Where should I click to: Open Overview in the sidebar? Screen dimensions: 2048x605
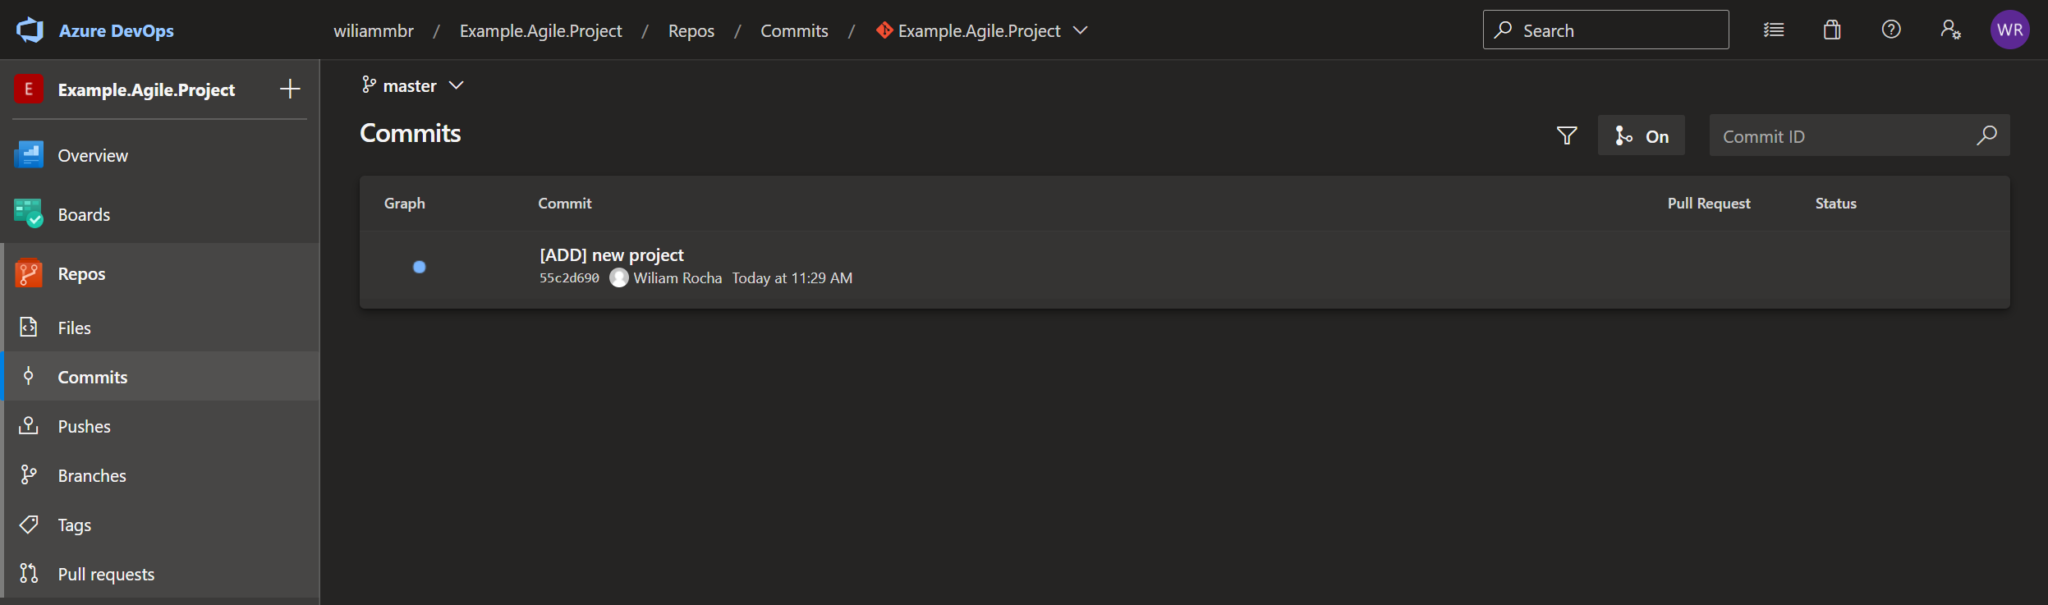click(x=160, y=155)
